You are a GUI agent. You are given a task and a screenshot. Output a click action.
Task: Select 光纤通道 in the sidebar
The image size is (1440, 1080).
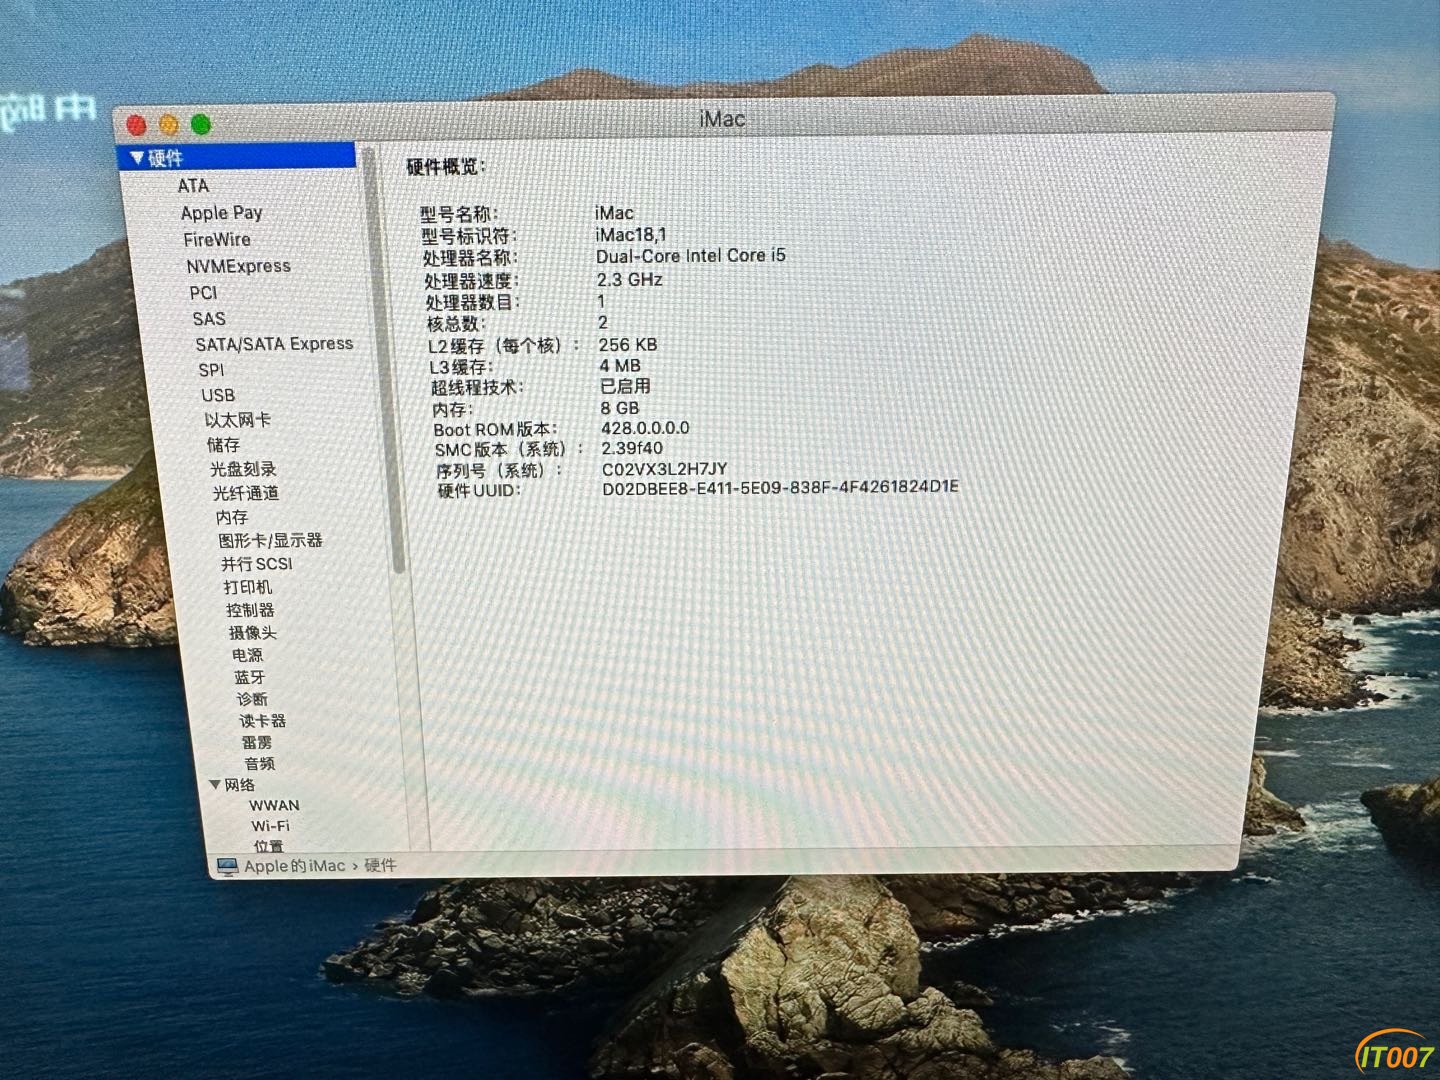click(x=245, y=493)
